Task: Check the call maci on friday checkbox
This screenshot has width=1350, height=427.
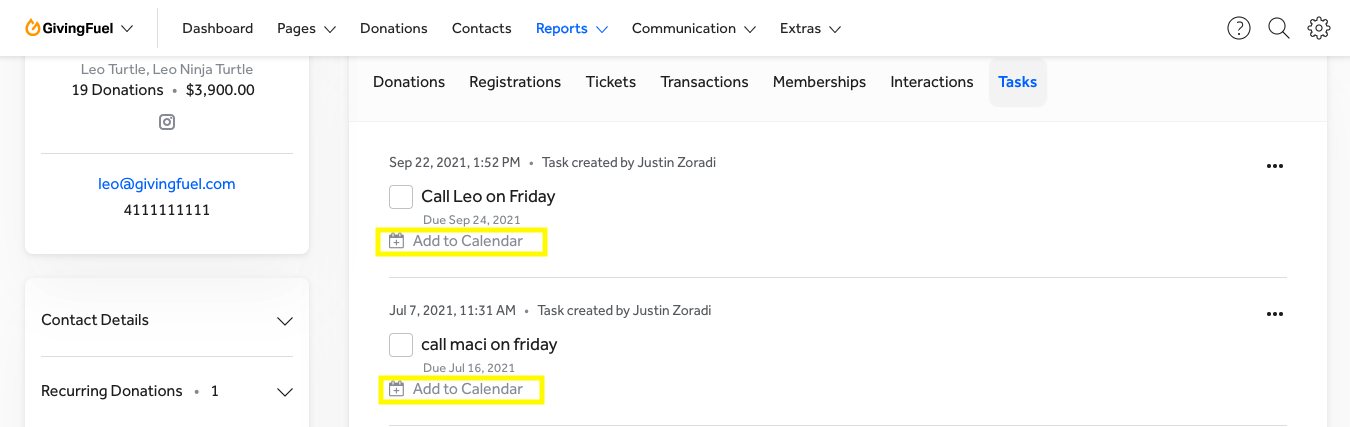Action: coord(401,344)
